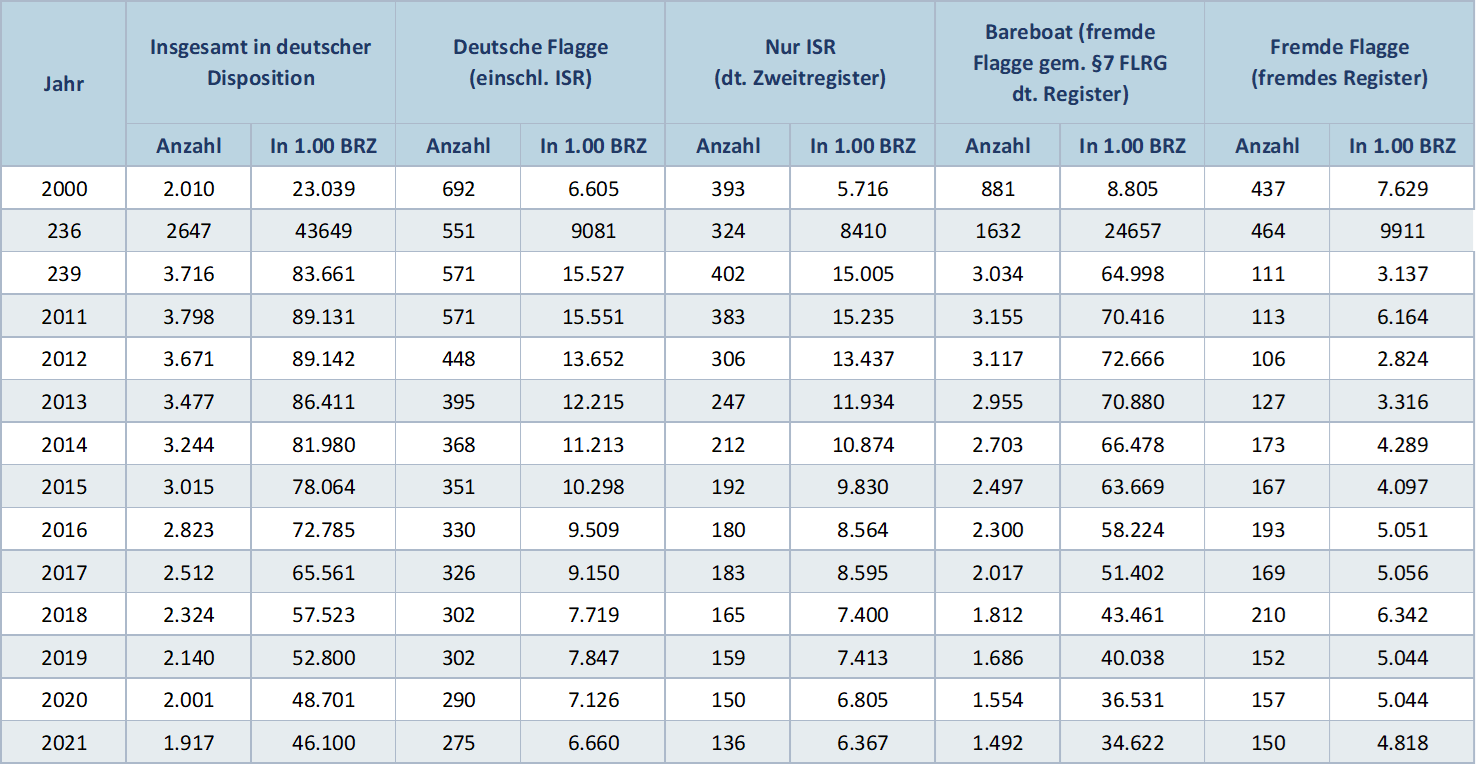Image resolution: width=1476 pixels, height=765 pixels.
Task: Click the year cell "2014"
Action: [x=64, y=445]
